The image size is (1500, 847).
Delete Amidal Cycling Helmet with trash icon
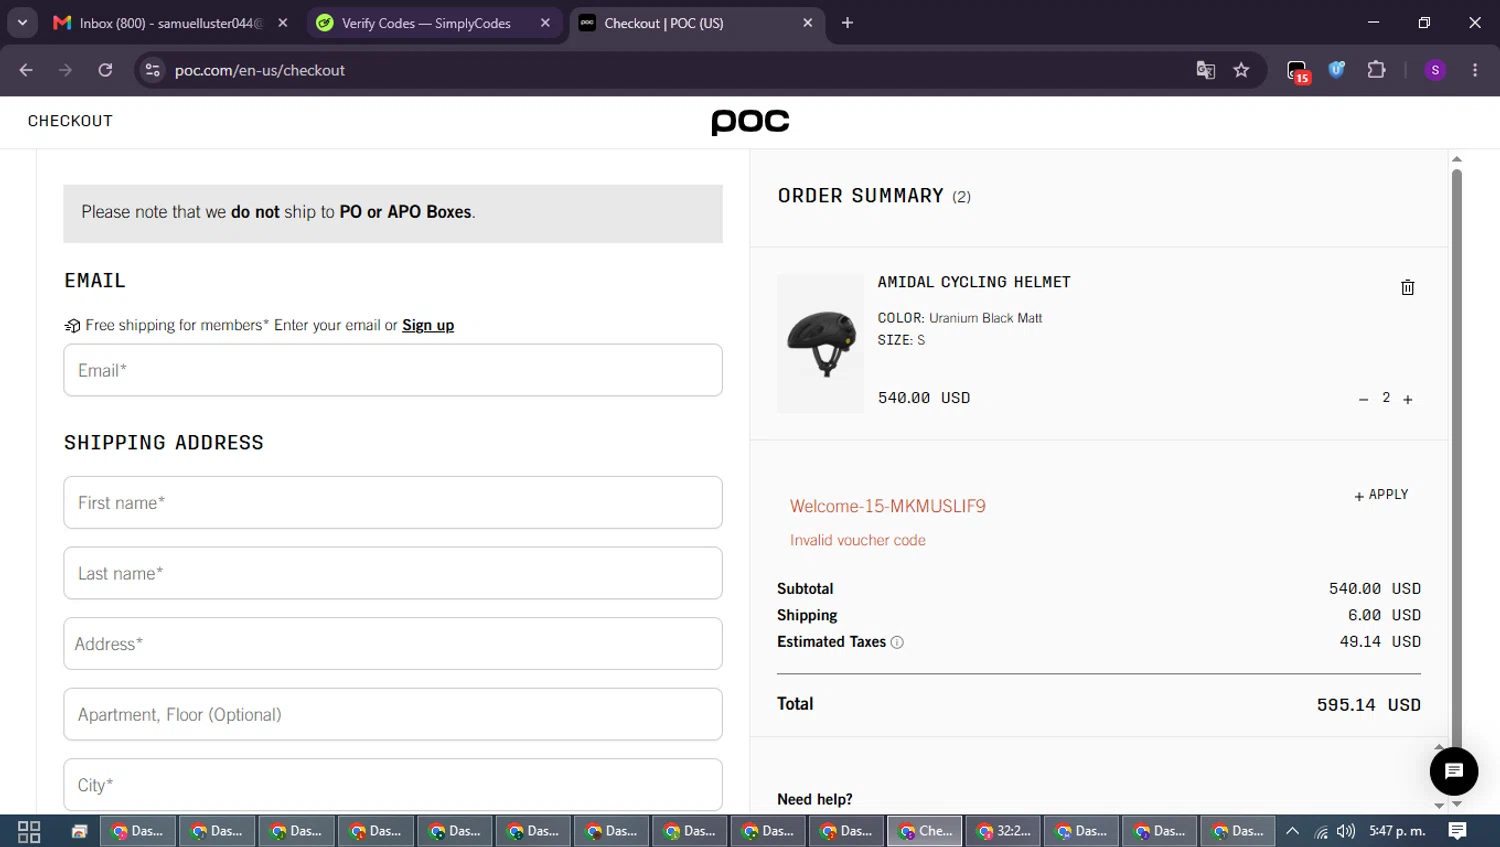(x=1407, y=287)
